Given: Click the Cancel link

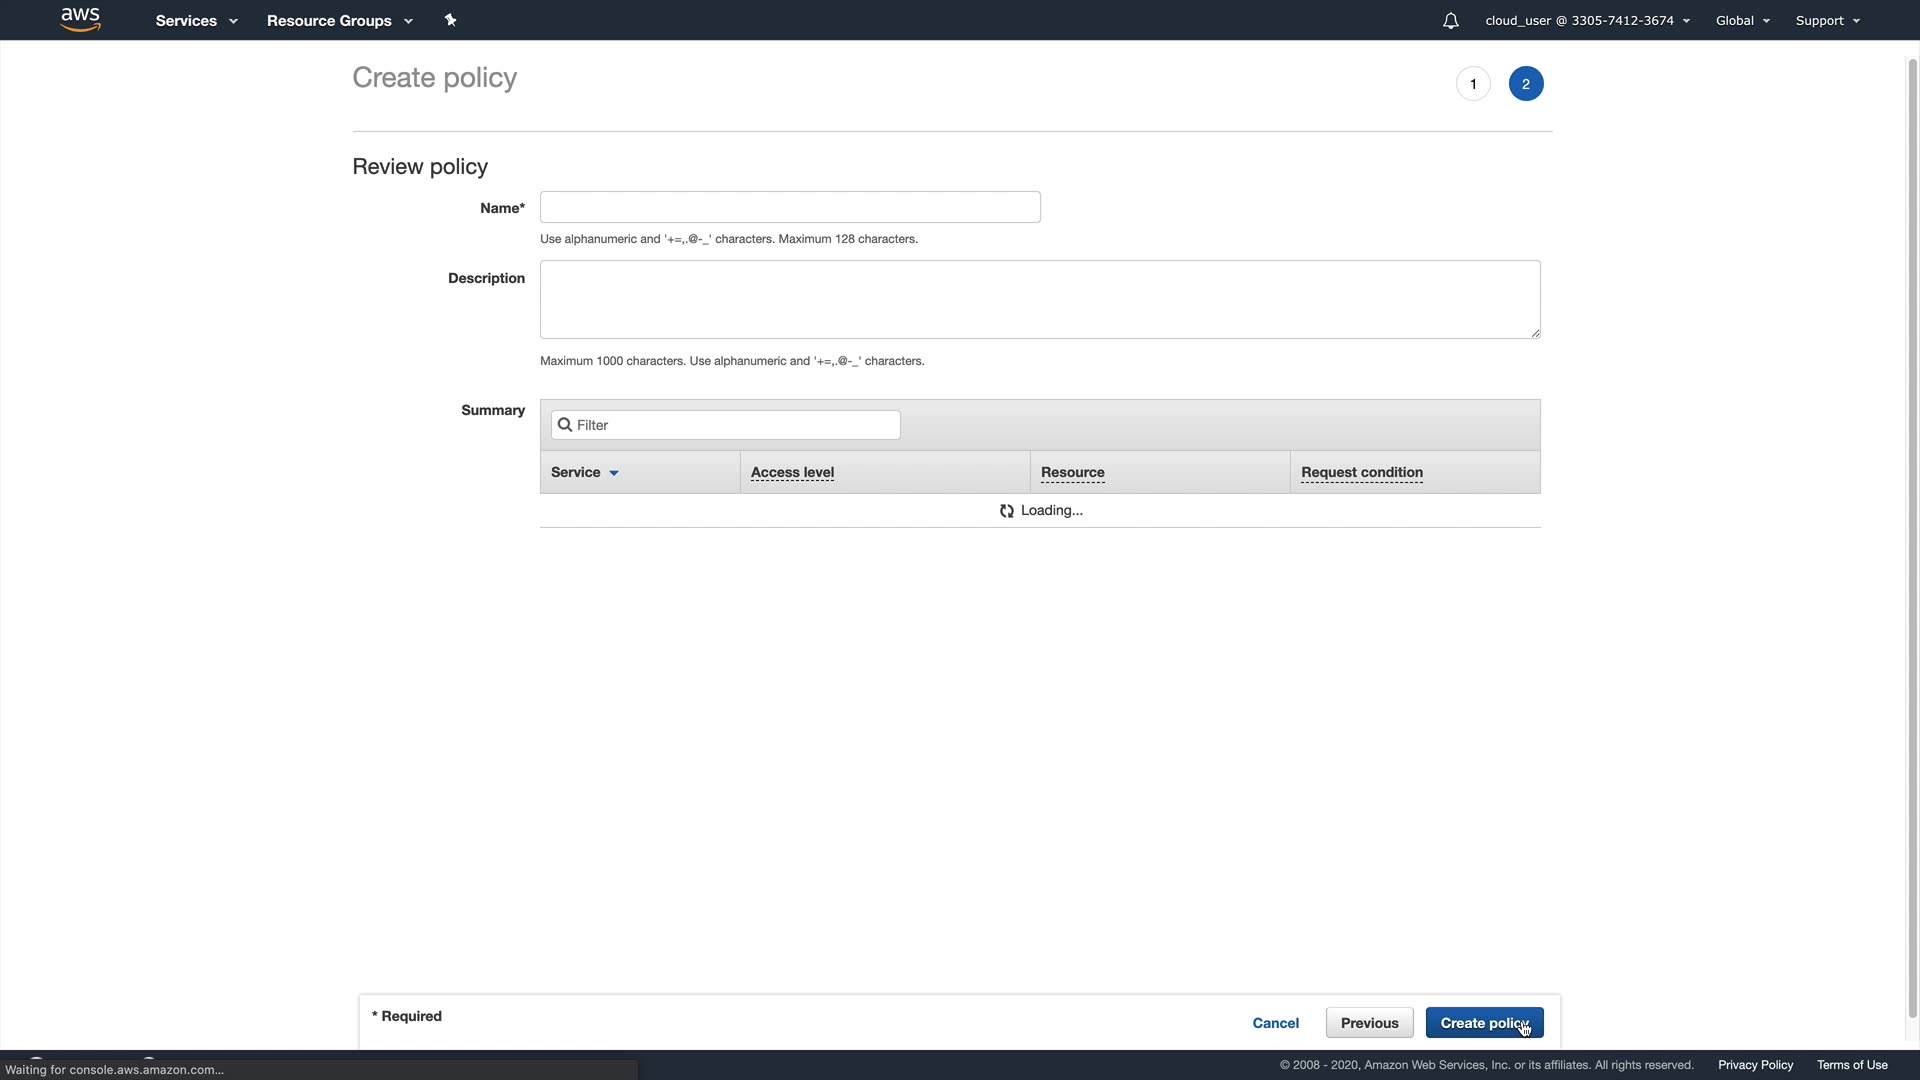Looking at the screenshot, I should [x=1275, y=1023].
